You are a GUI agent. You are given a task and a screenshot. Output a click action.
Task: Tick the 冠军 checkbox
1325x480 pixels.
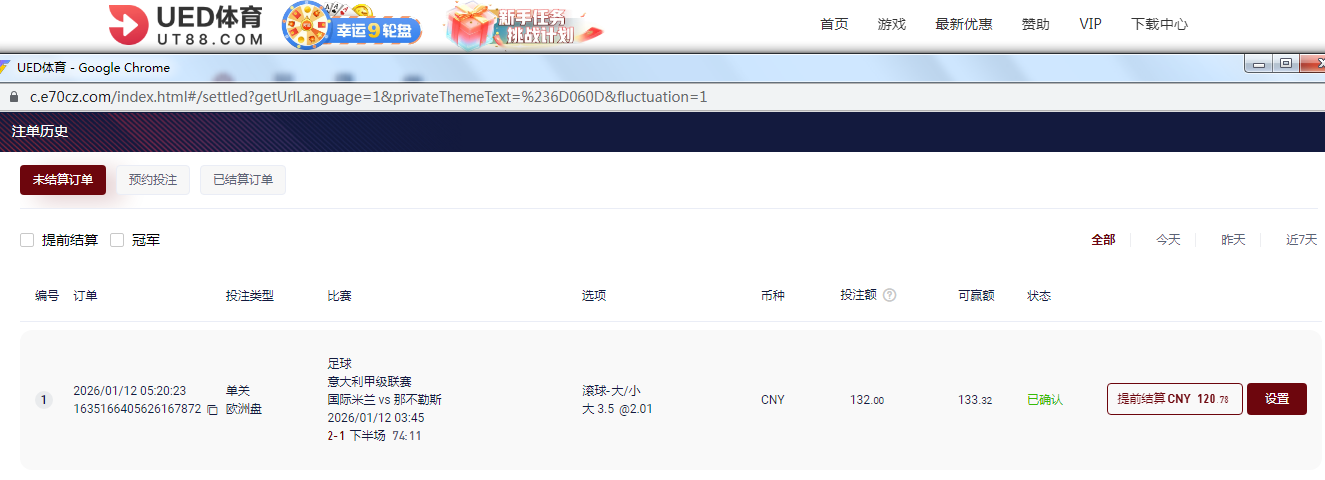tap(117, 240)
